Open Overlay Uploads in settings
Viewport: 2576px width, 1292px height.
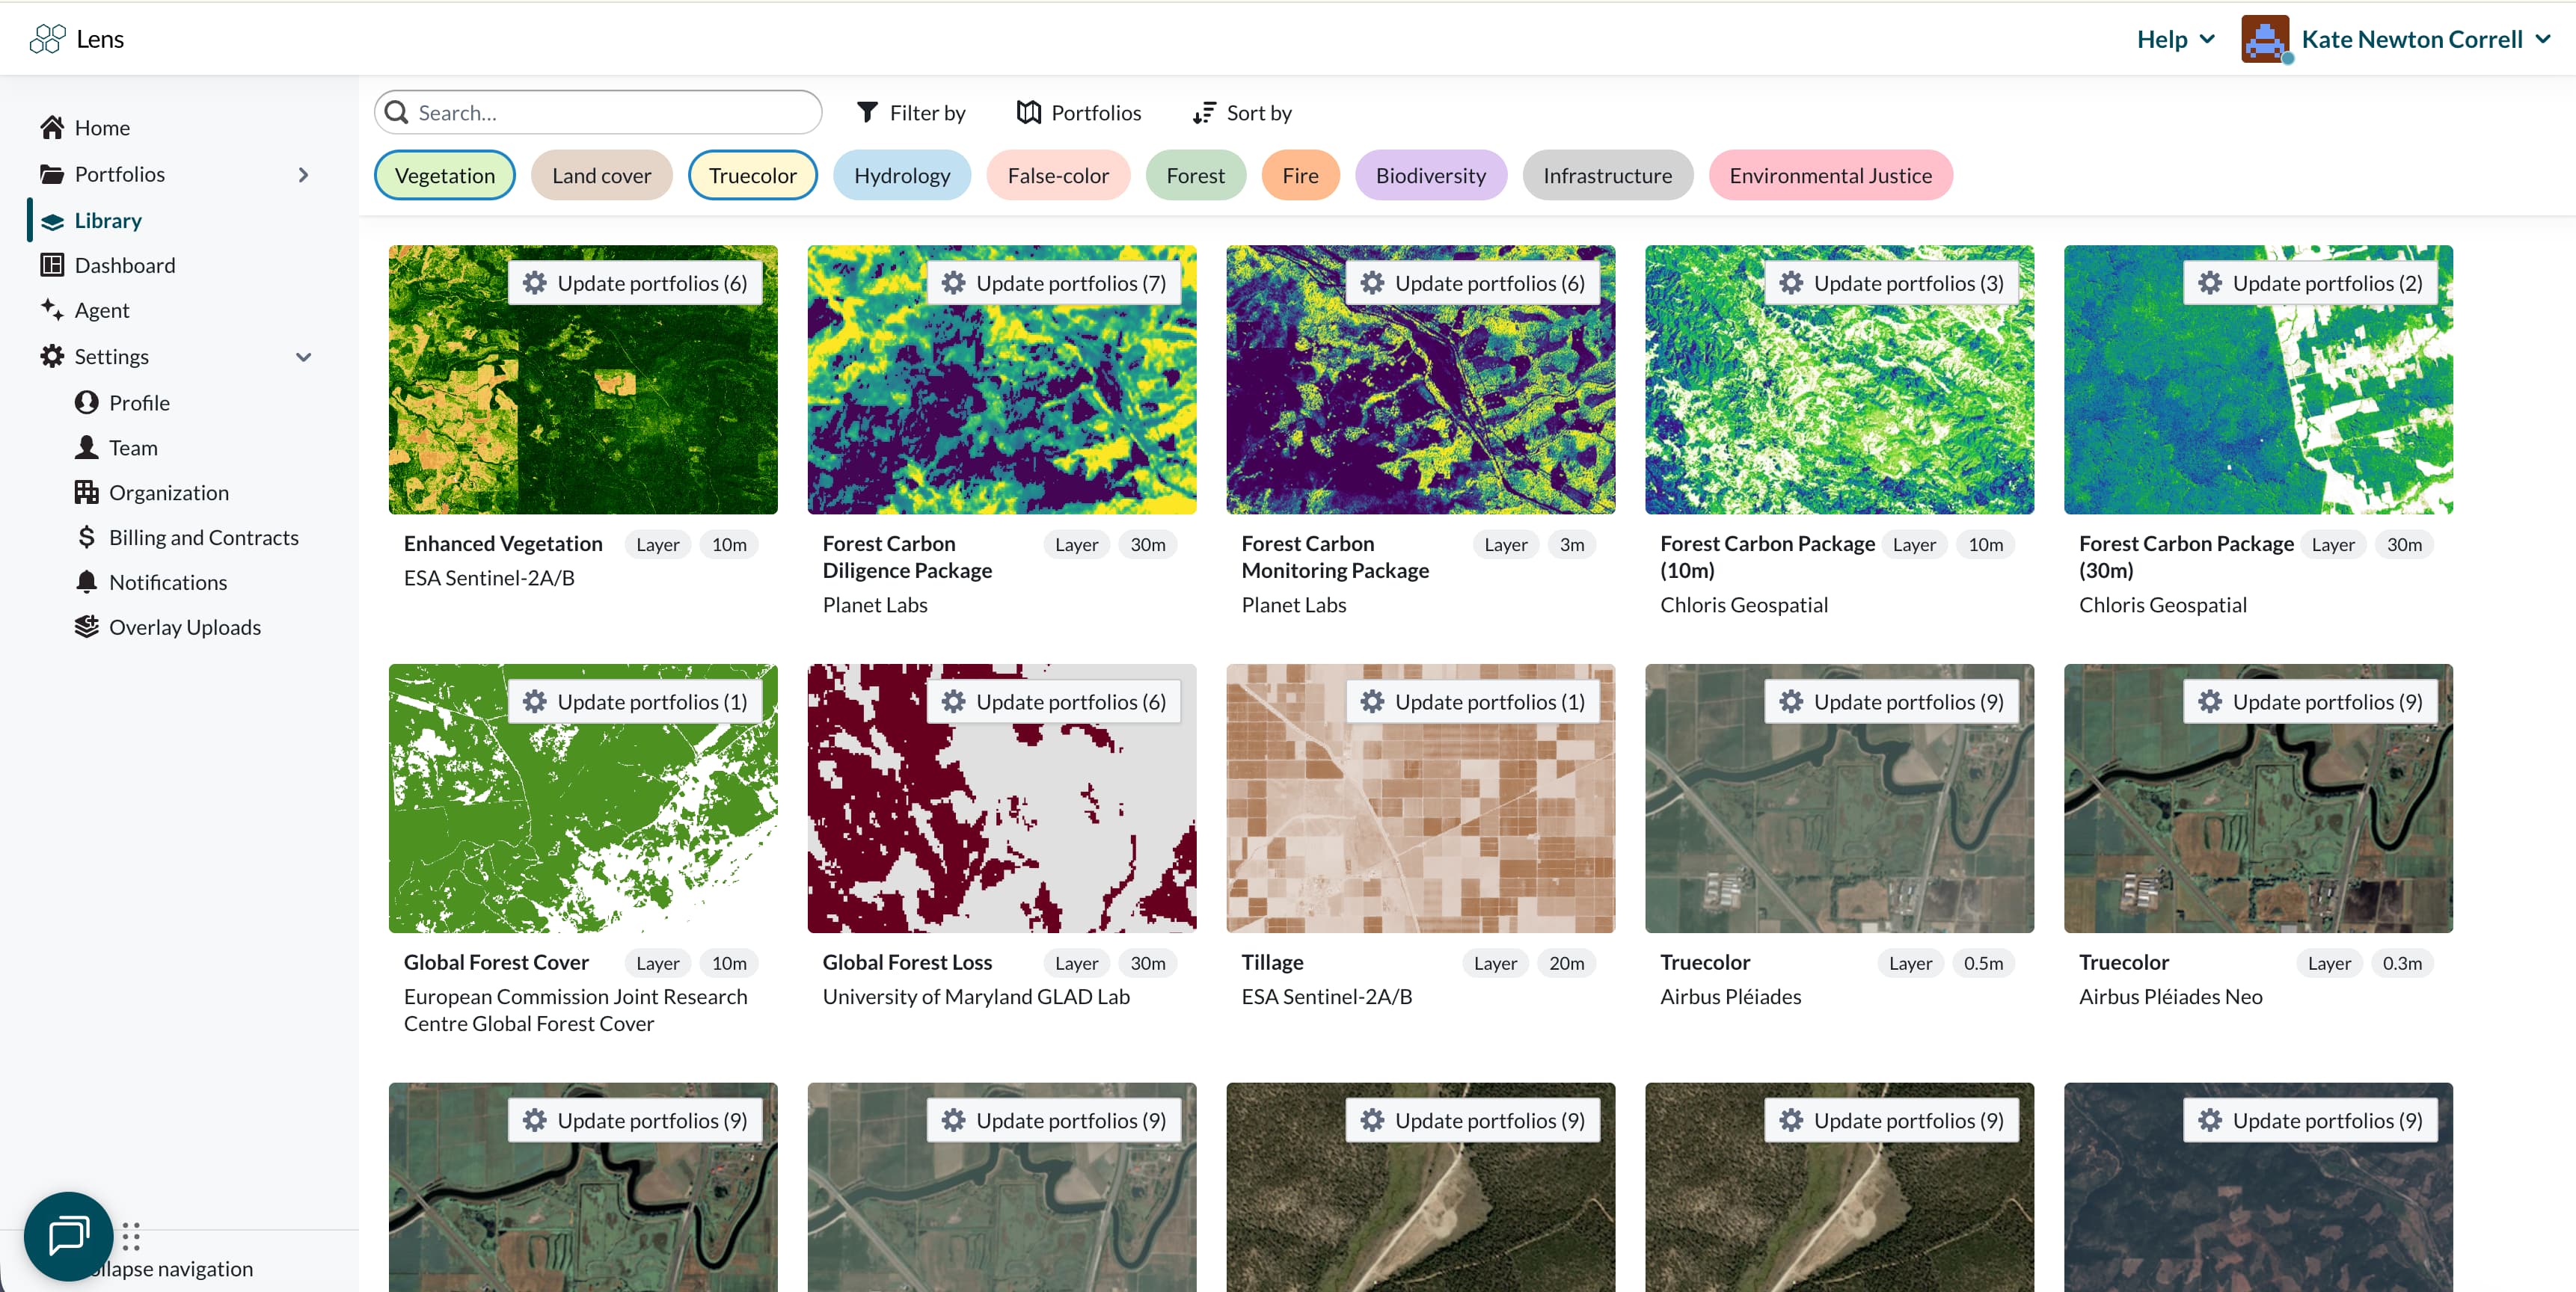click(184, 627)
